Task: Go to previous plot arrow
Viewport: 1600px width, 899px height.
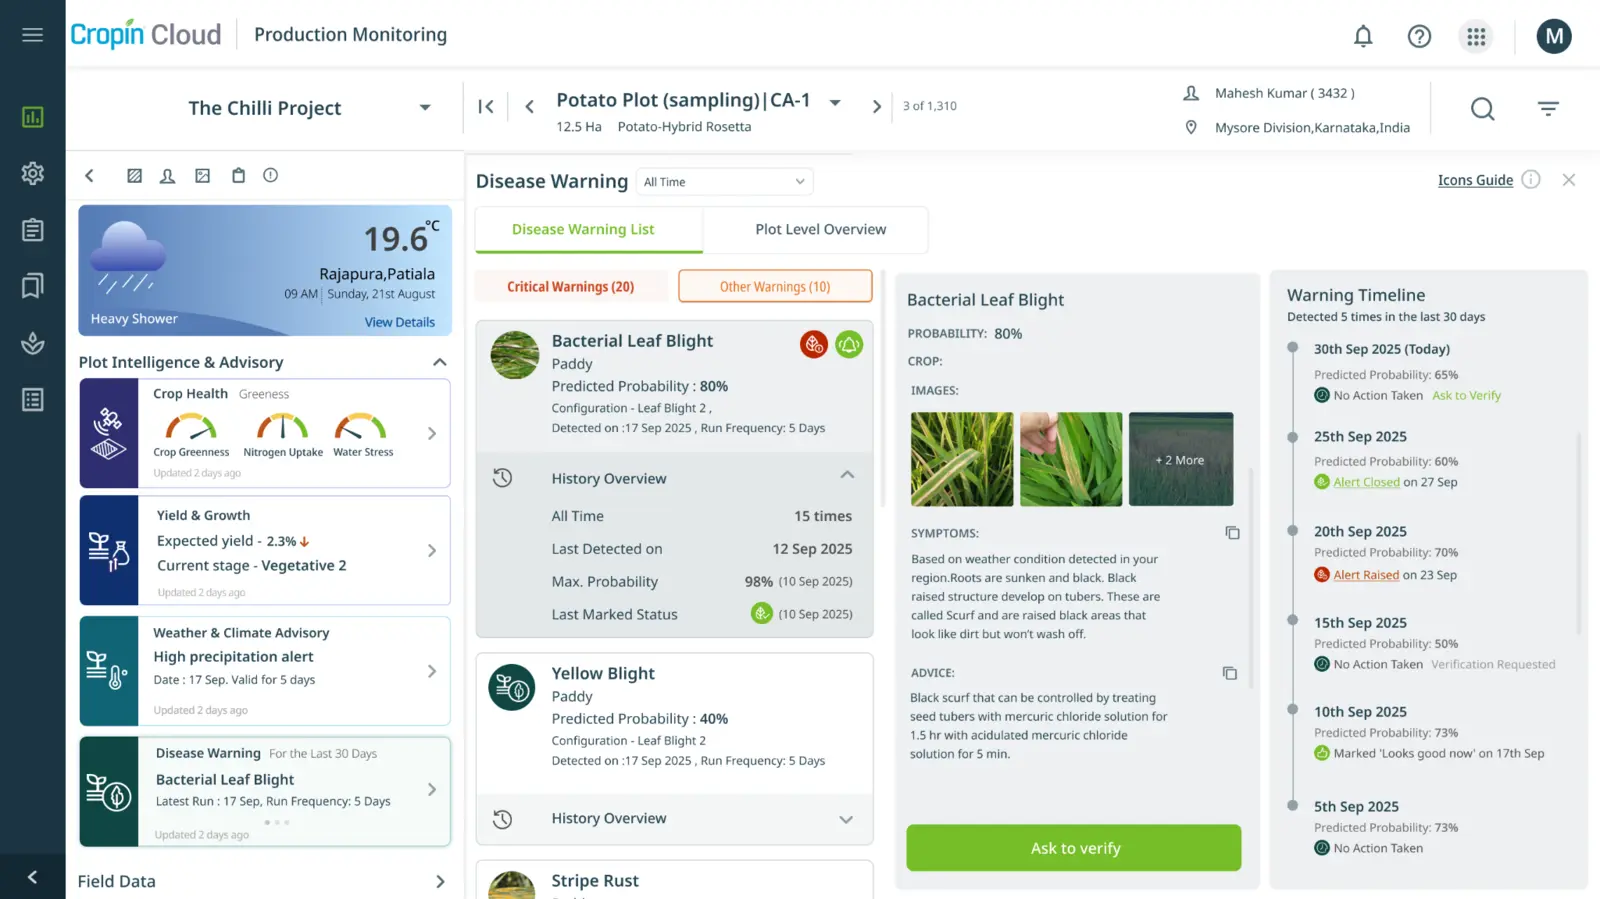Action: point(530,106)
